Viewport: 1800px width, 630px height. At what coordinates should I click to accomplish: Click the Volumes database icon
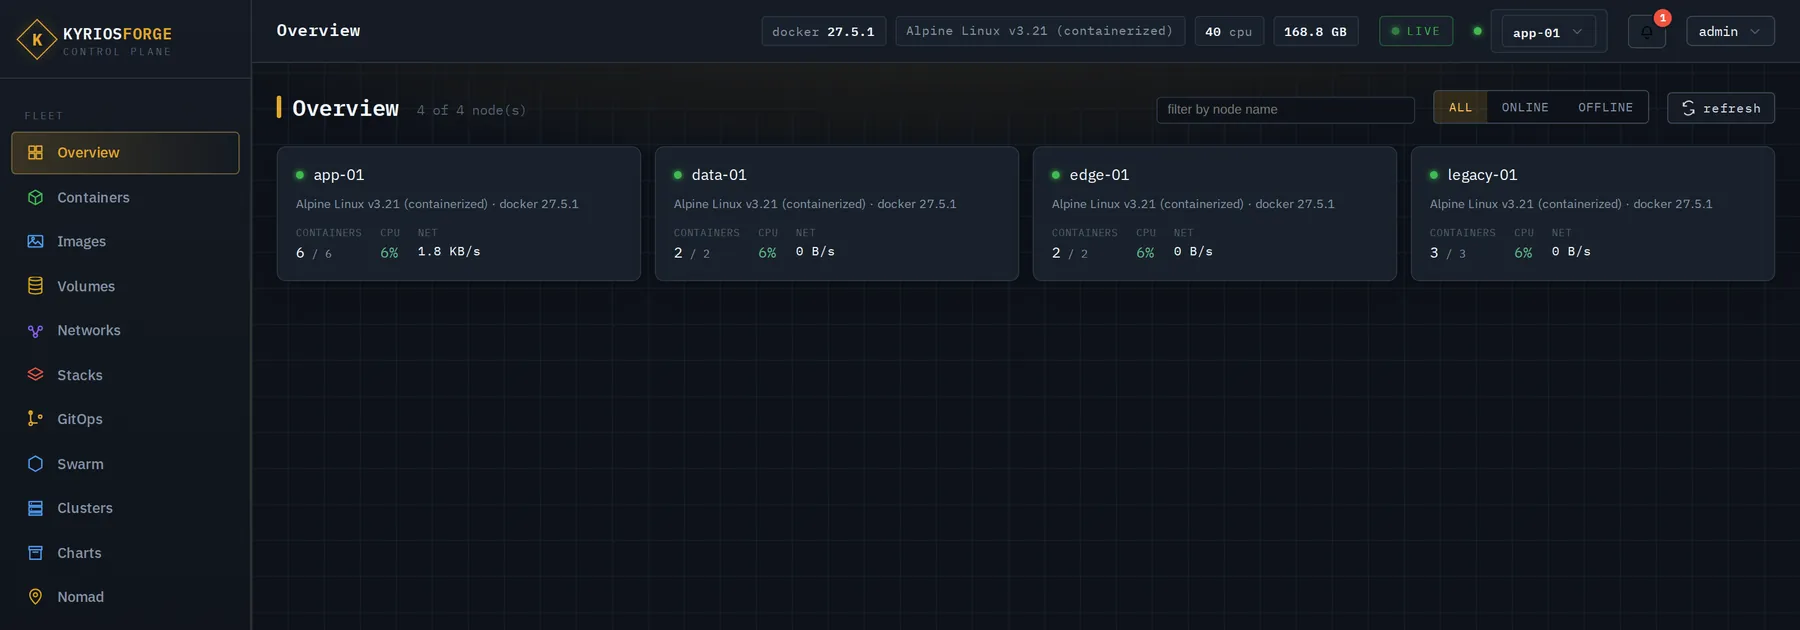(35, 286)
